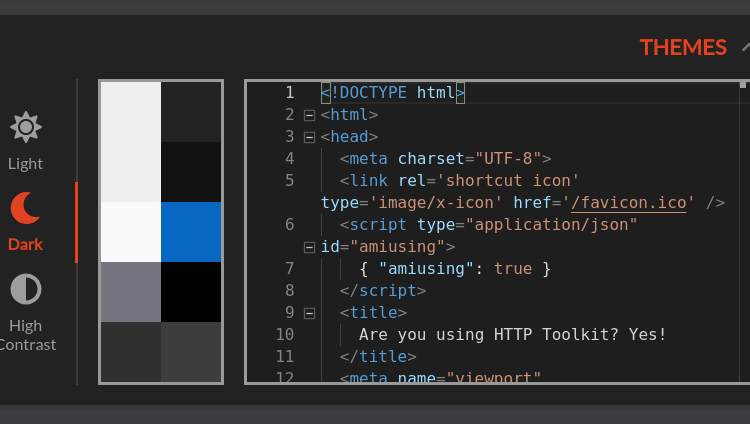The width and height of the screenshot is (750, 424).
Task: Click the High Contrast half-circle icon
Action: [26, 289]
